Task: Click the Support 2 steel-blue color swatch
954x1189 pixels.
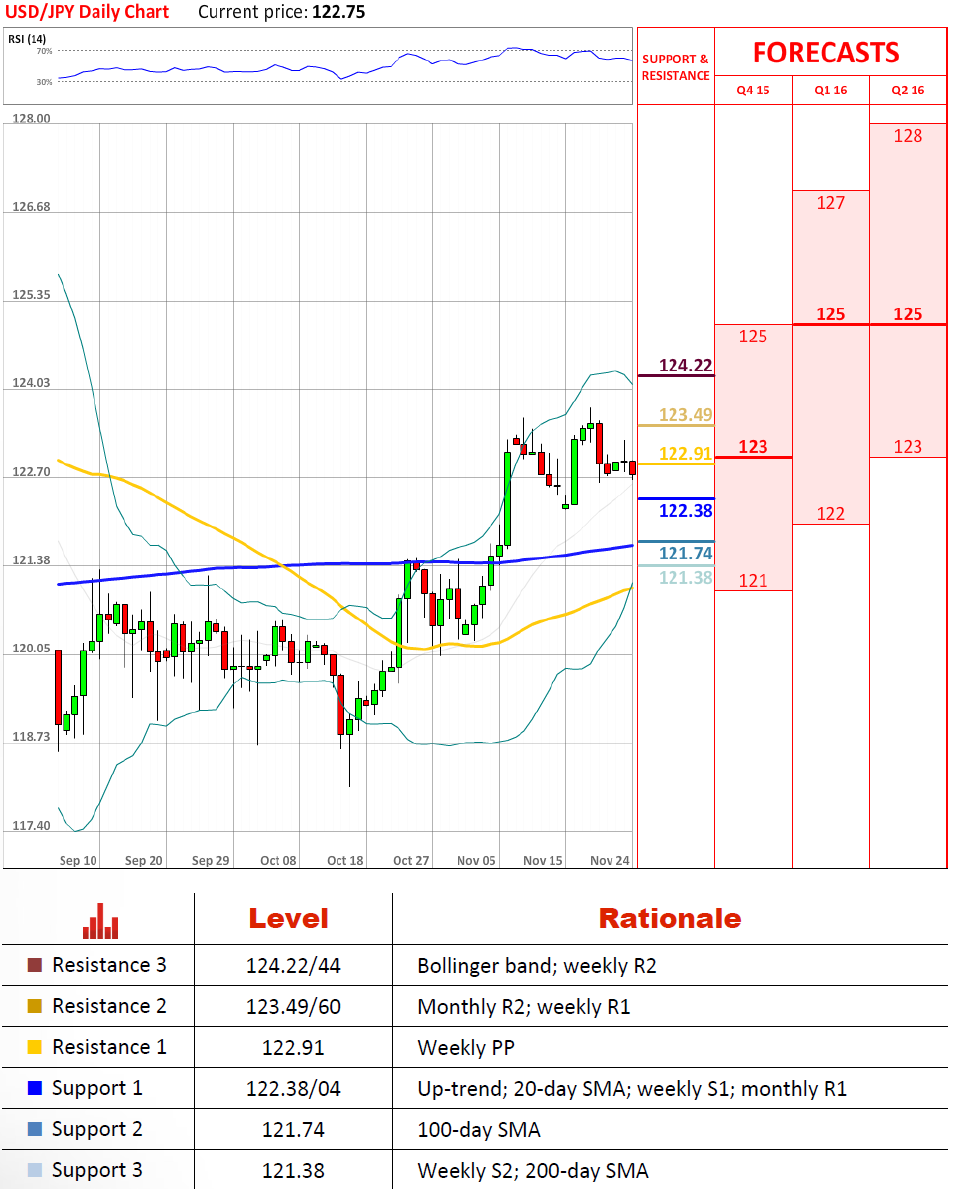Action: coord(34,1129)
